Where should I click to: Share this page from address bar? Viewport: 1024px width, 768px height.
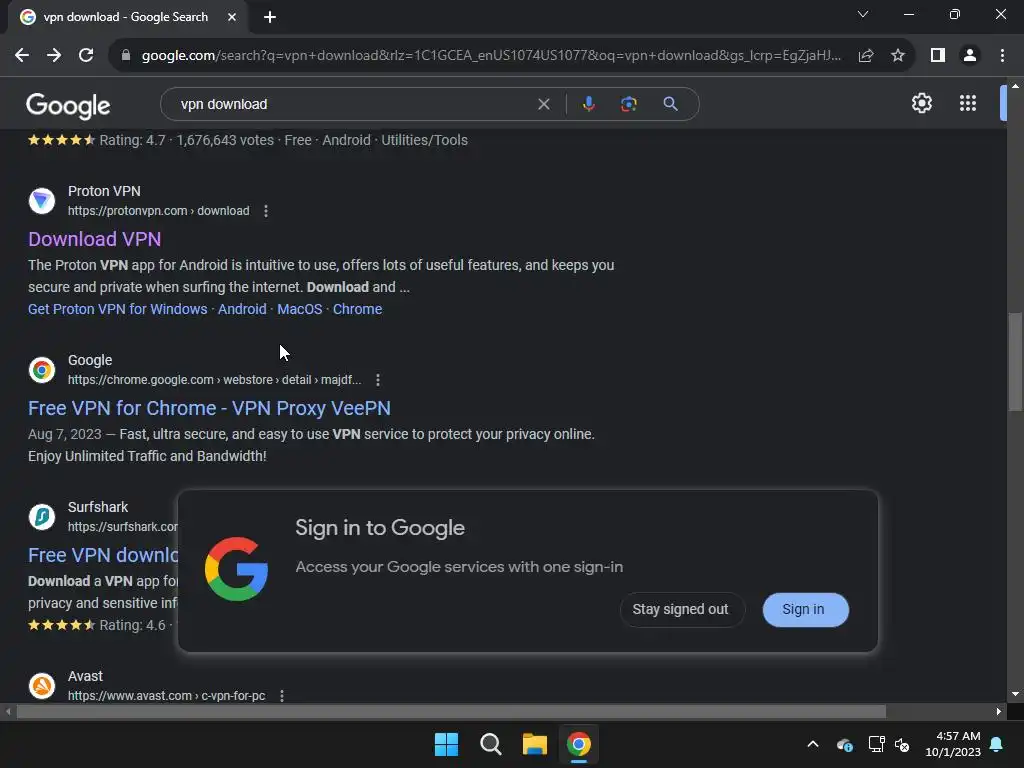pyautogui.click(x=866, y=56)
